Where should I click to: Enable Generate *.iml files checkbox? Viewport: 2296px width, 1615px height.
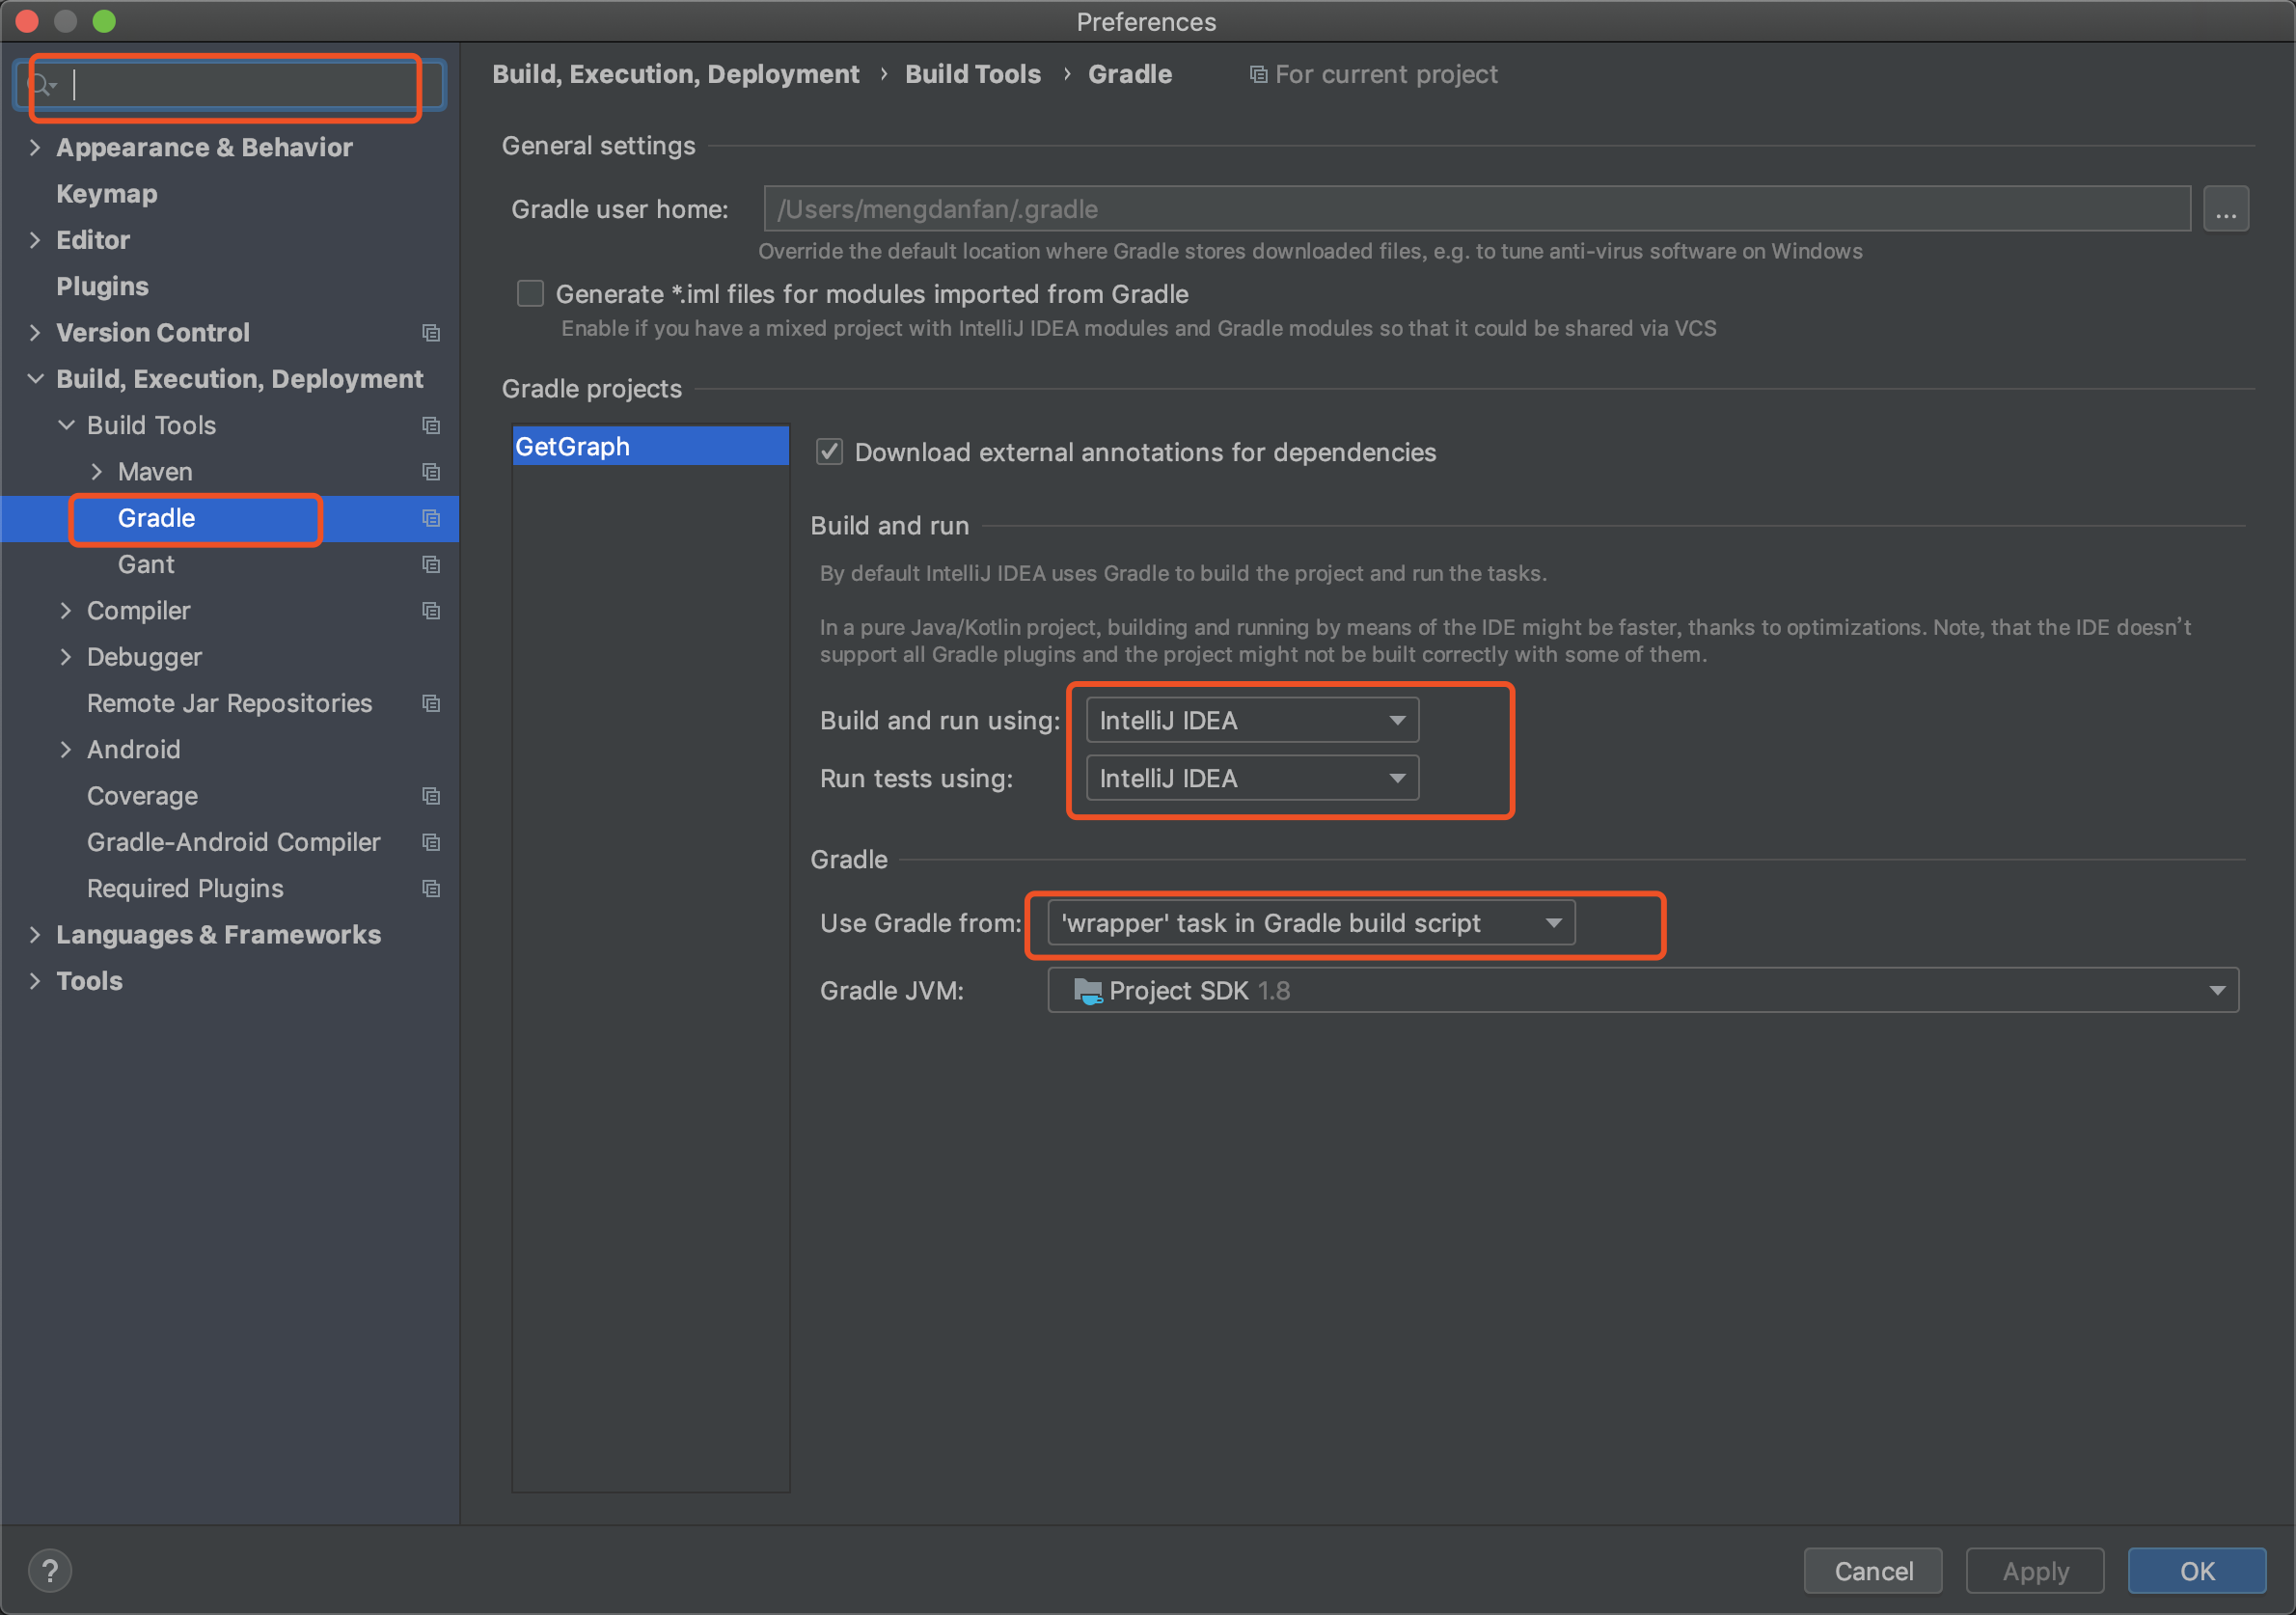pos(530,294)
